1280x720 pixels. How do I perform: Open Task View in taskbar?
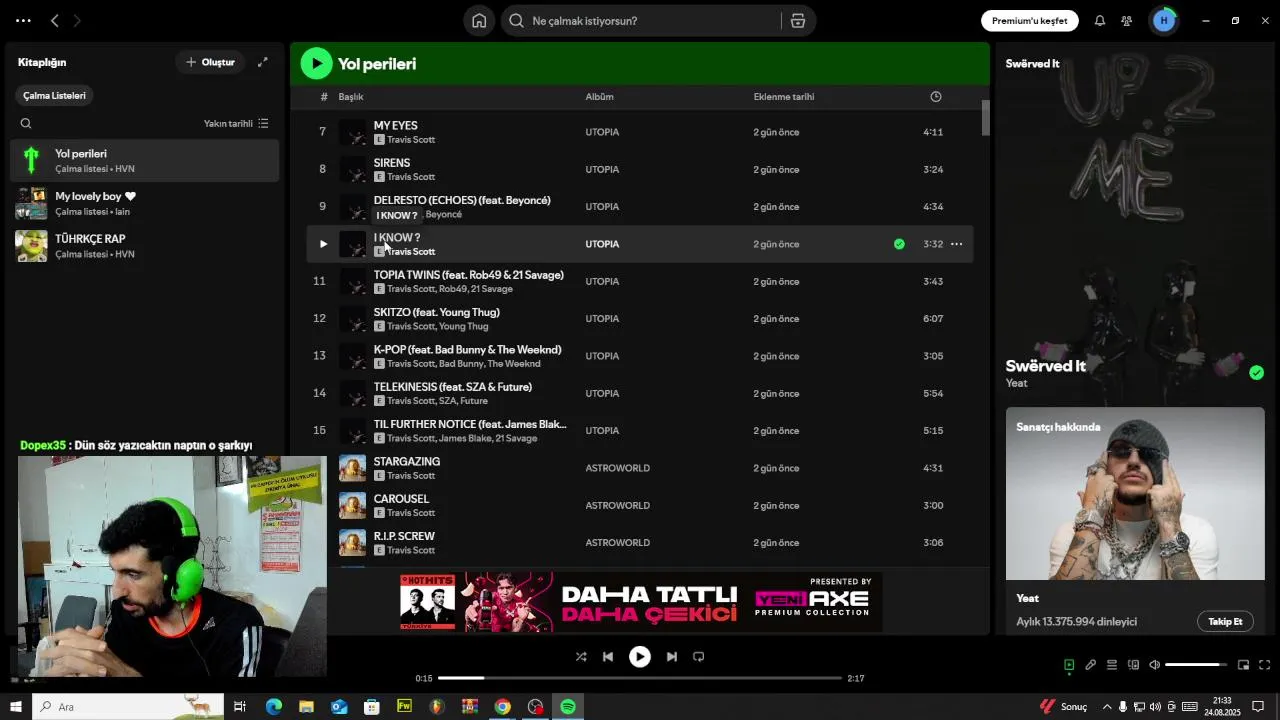pyautogui.click(x=240, y=707)
